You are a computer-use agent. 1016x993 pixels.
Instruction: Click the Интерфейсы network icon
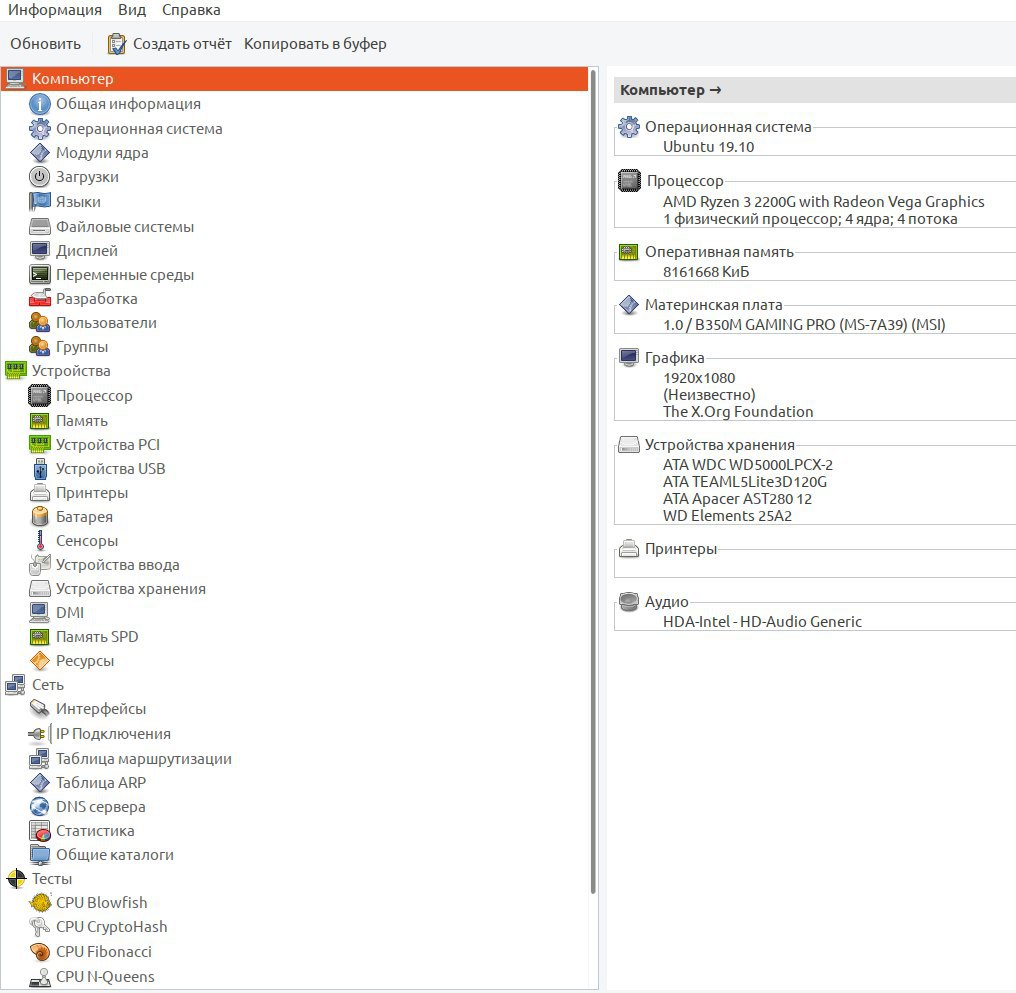click(40, 709)
